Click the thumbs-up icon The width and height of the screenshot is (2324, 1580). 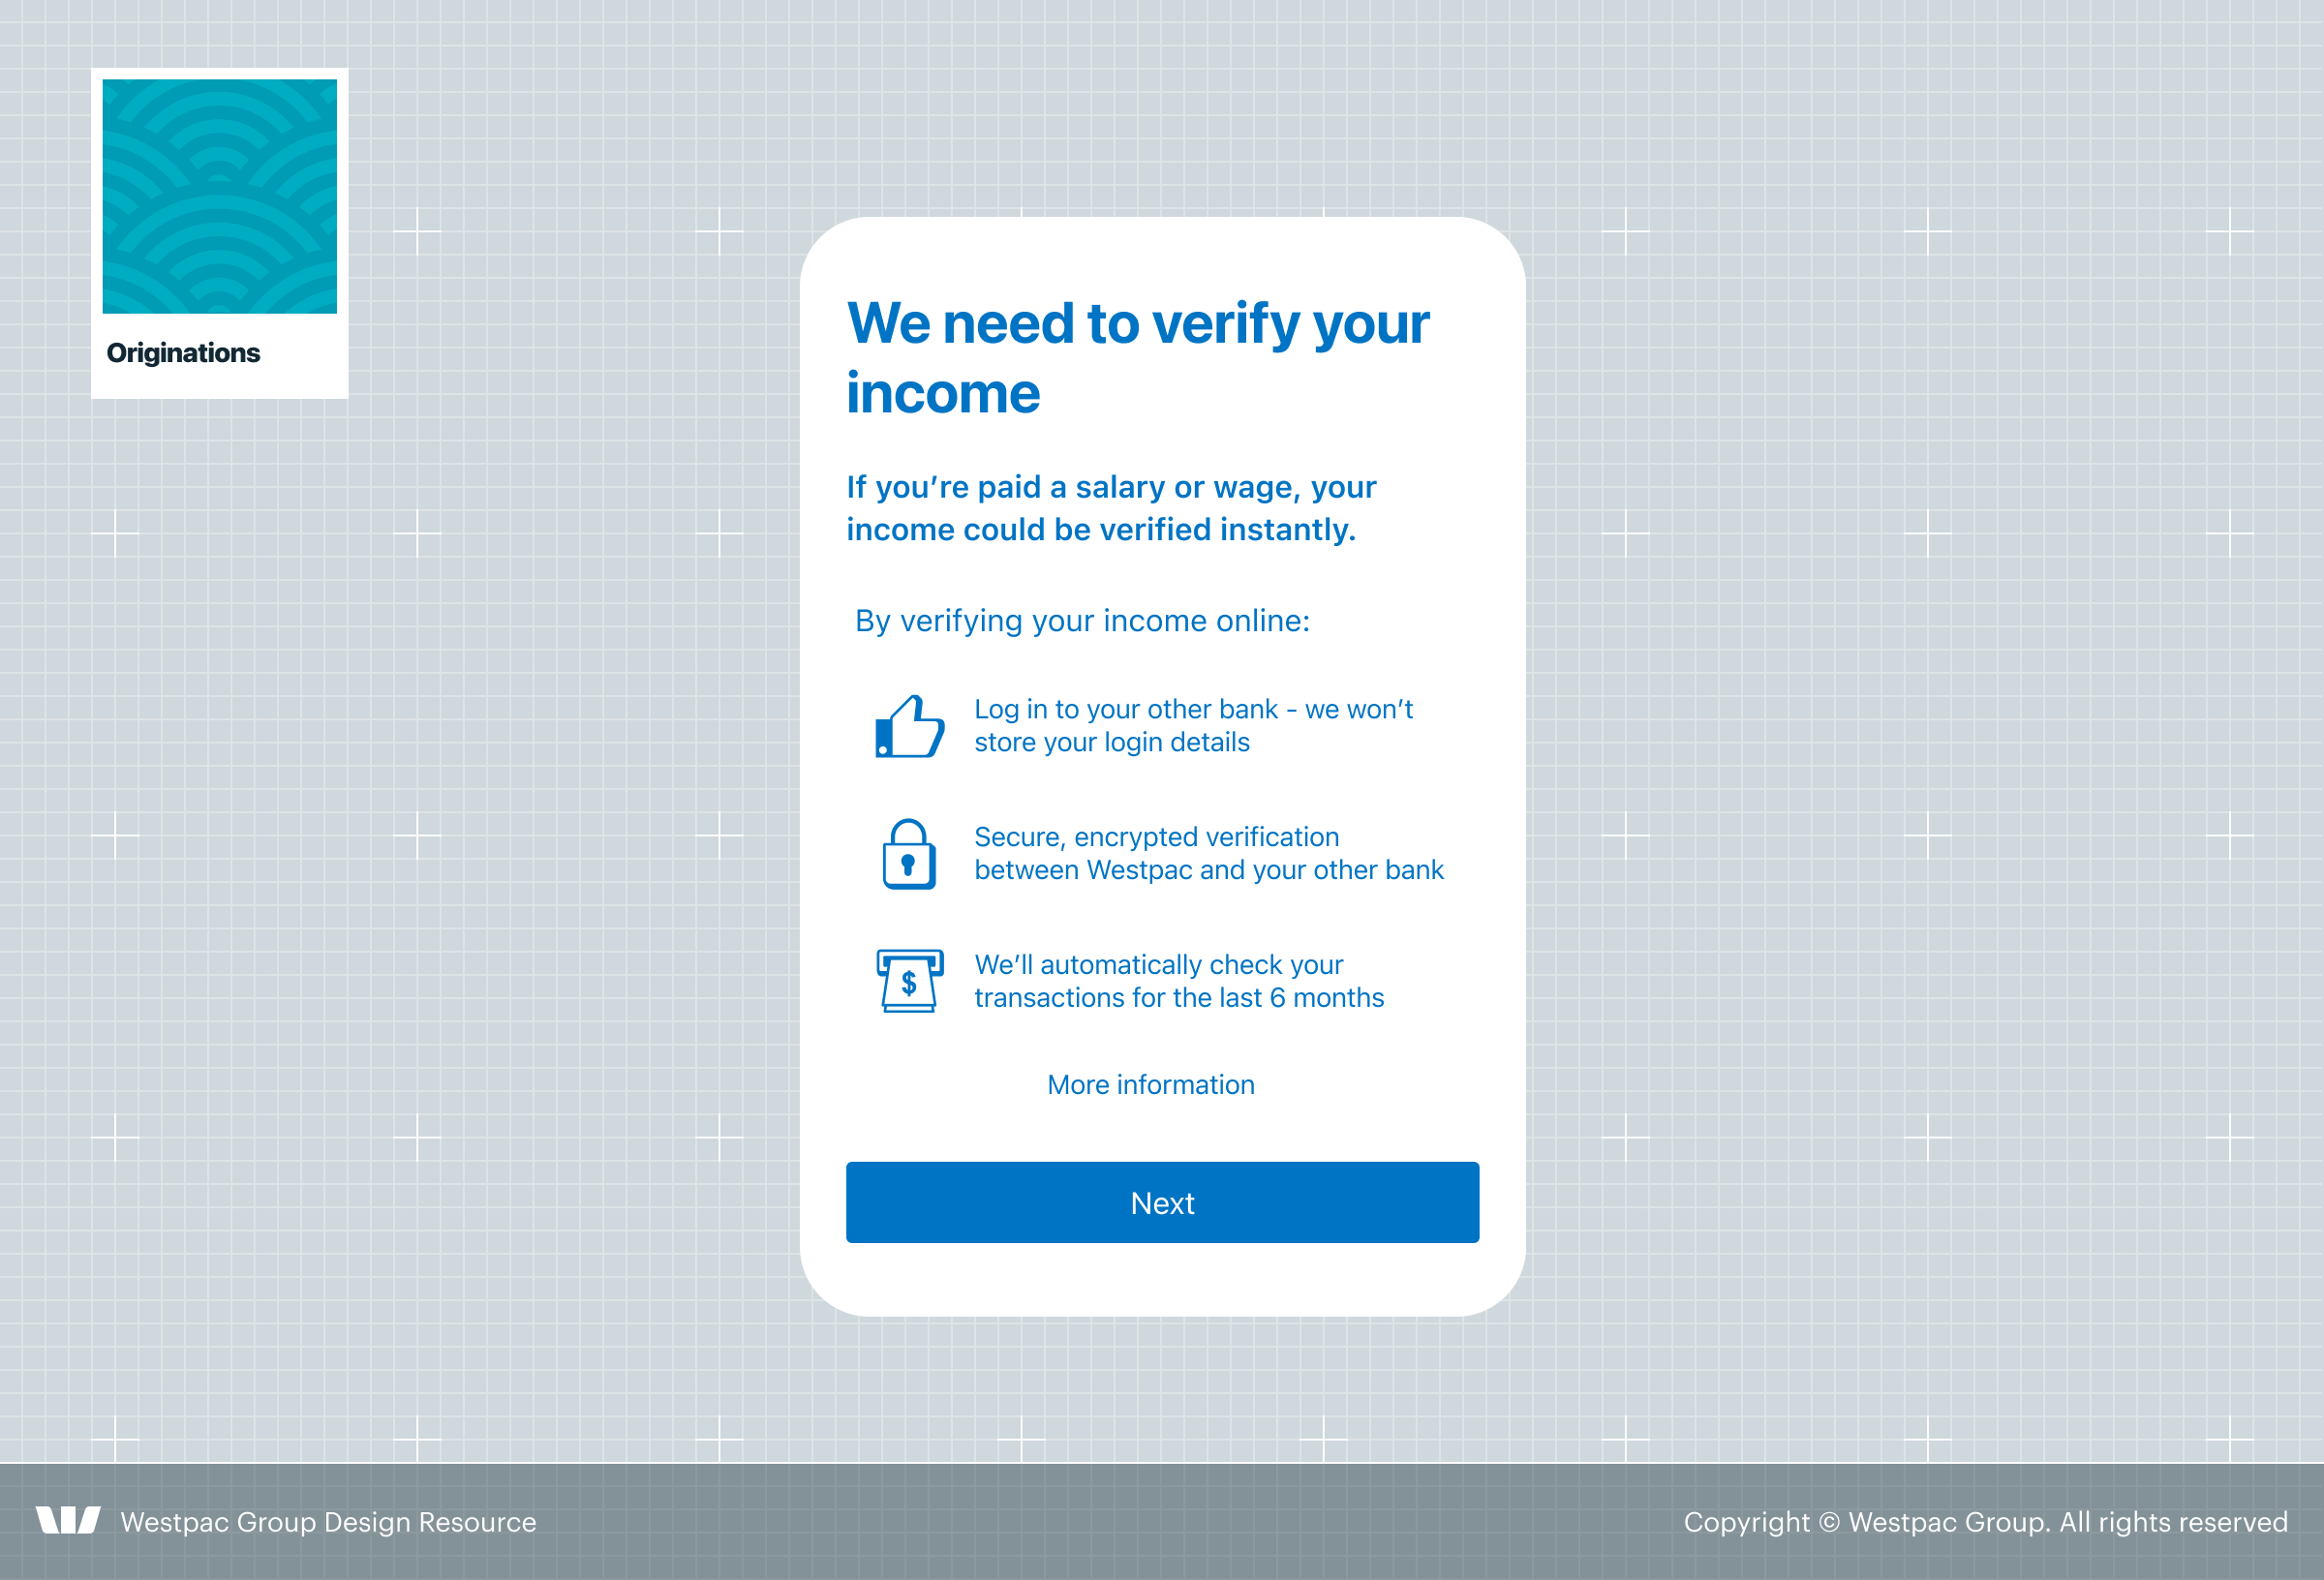[909, 727]
